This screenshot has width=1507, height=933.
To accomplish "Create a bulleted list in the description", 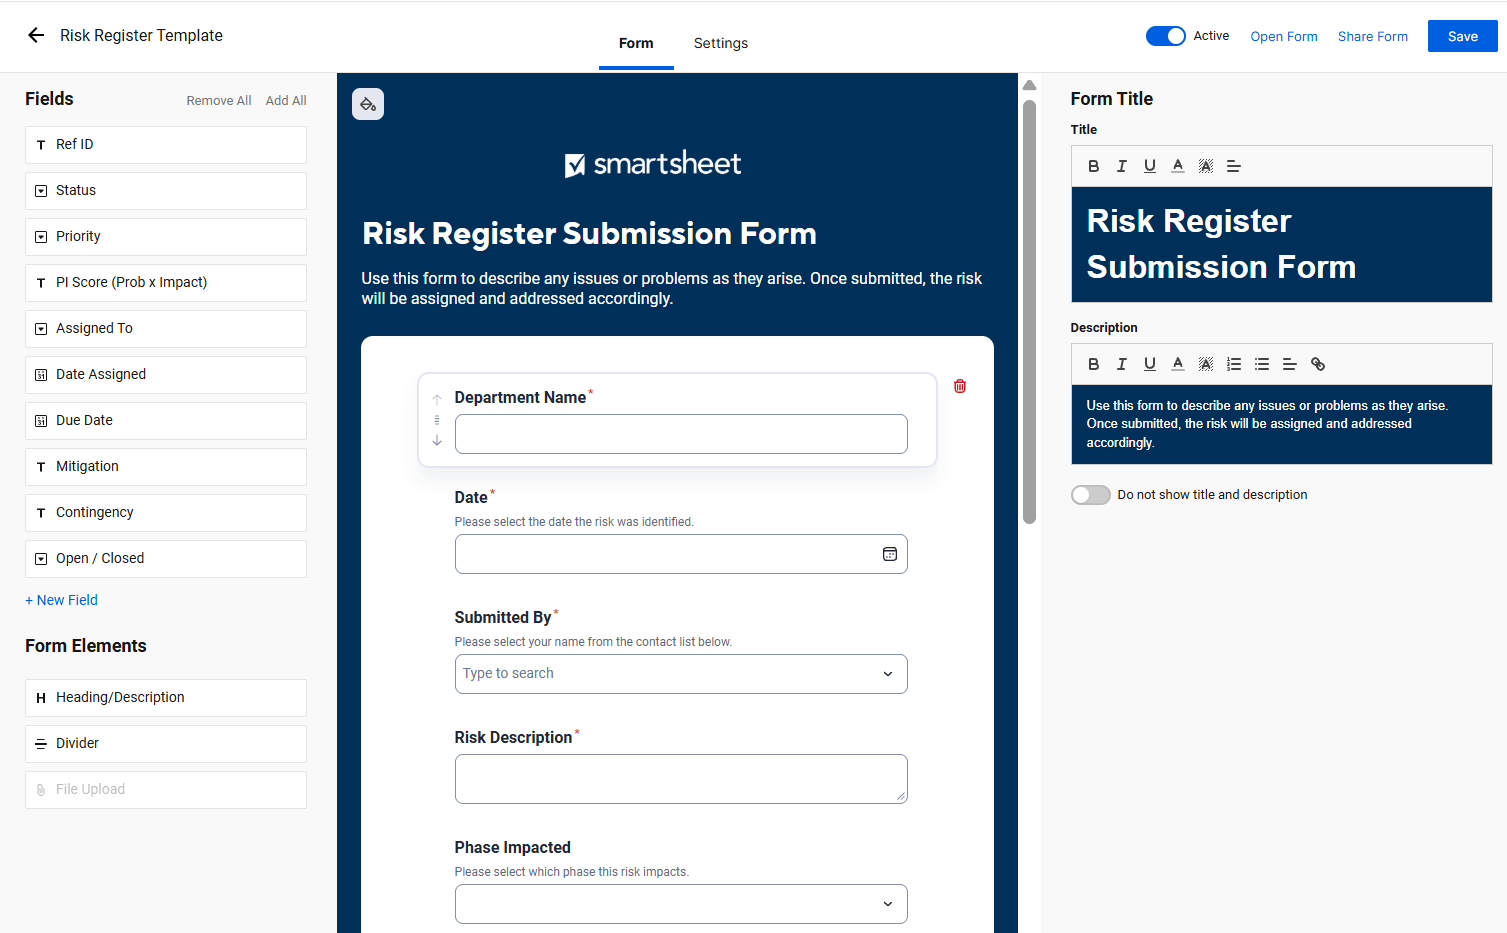I will pyautogui.click(x=1261, y=364).
